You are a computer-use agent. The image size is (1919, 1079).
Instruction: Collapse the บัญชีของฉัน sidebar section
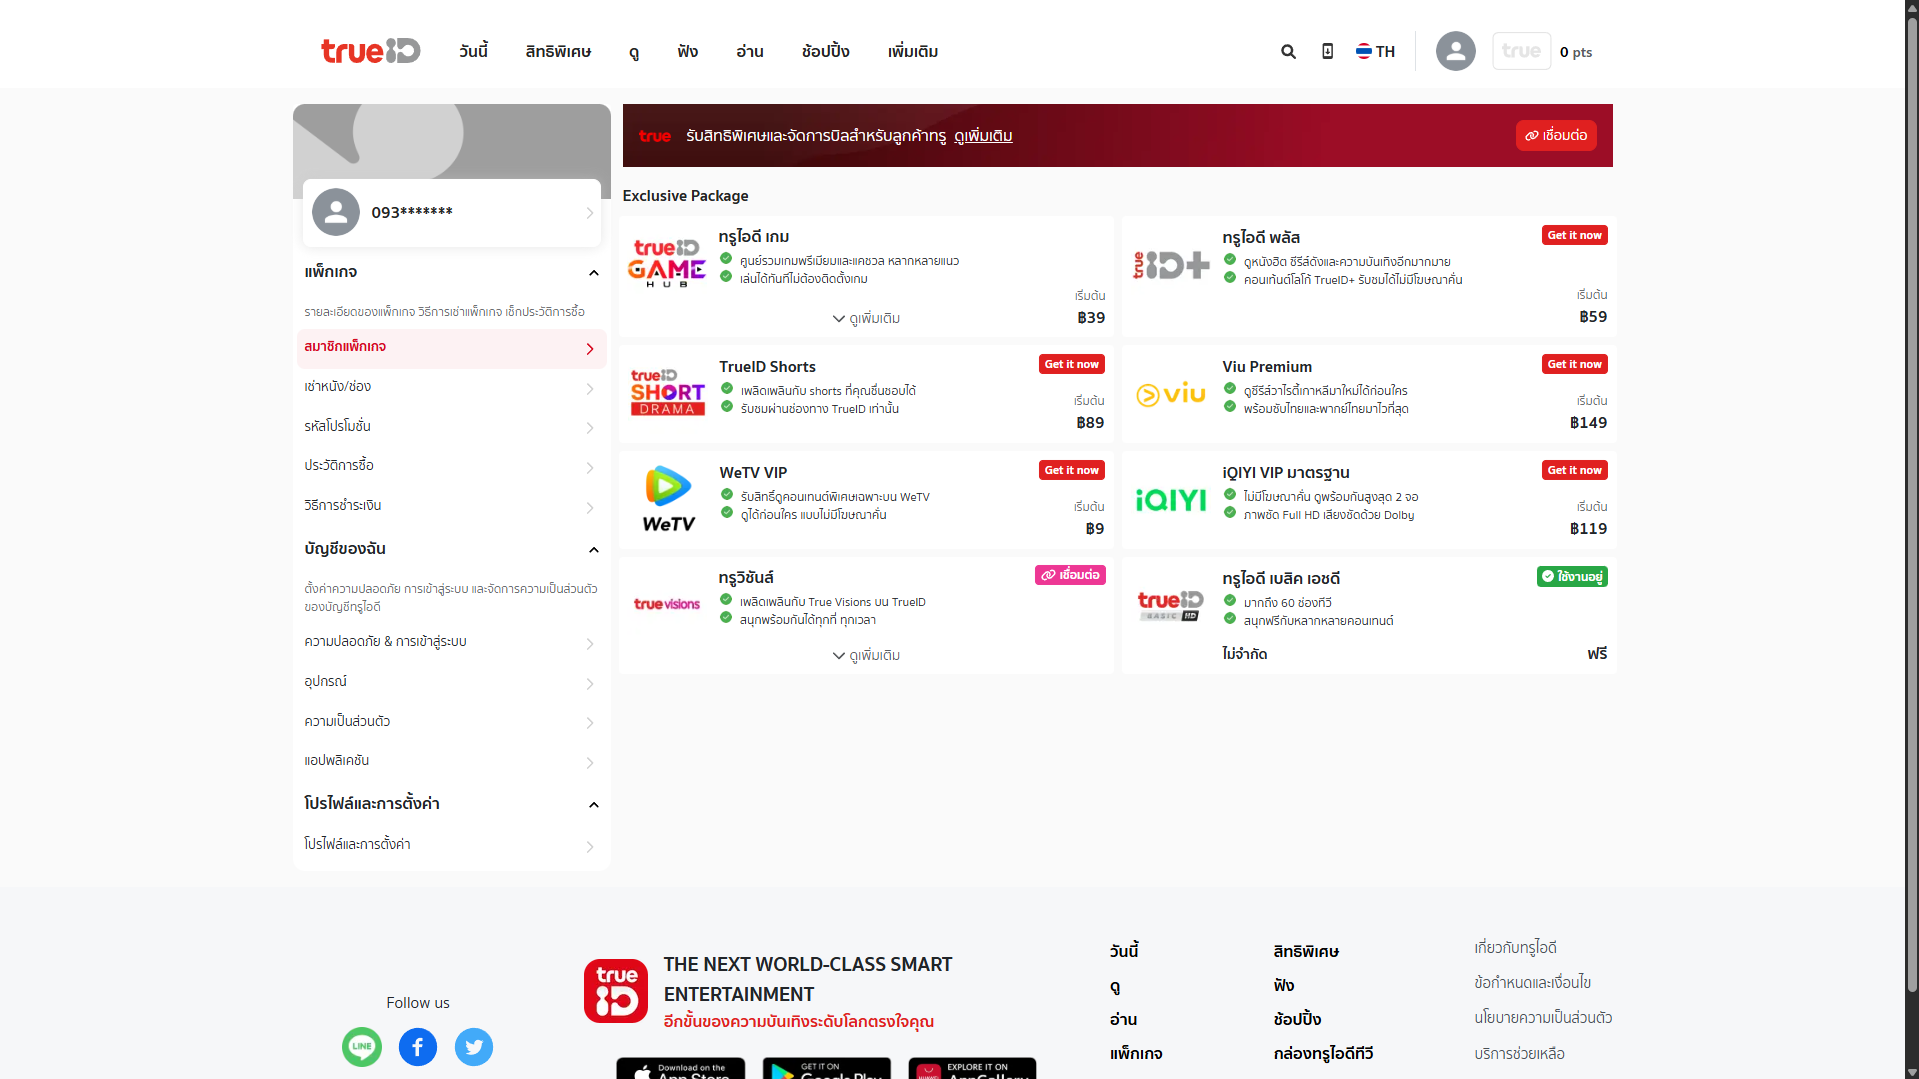[x=594, y=550]
